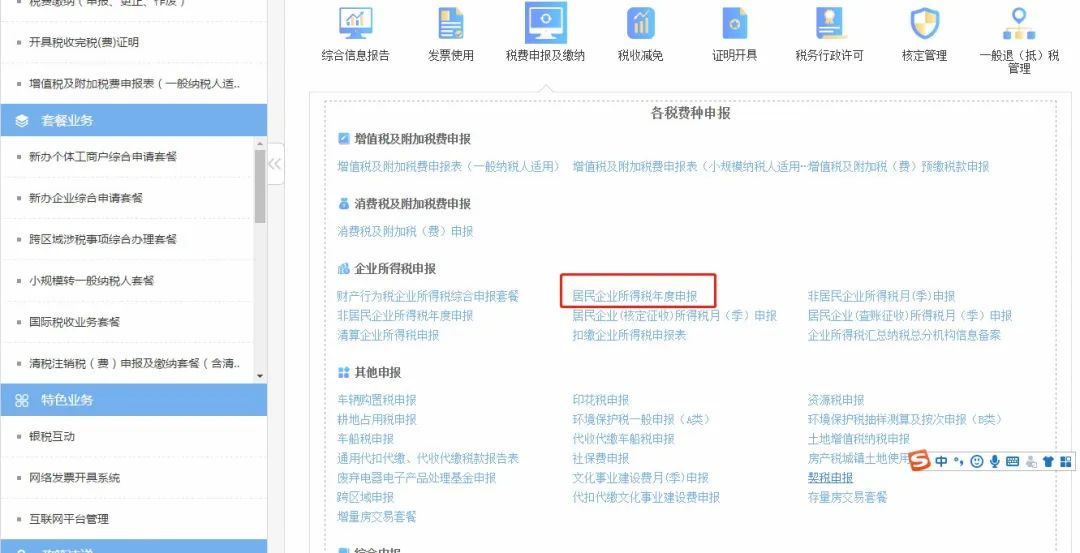Expand the 特色业务 section header
This screenshot has height=553, width=1080.
click(134, 400)
